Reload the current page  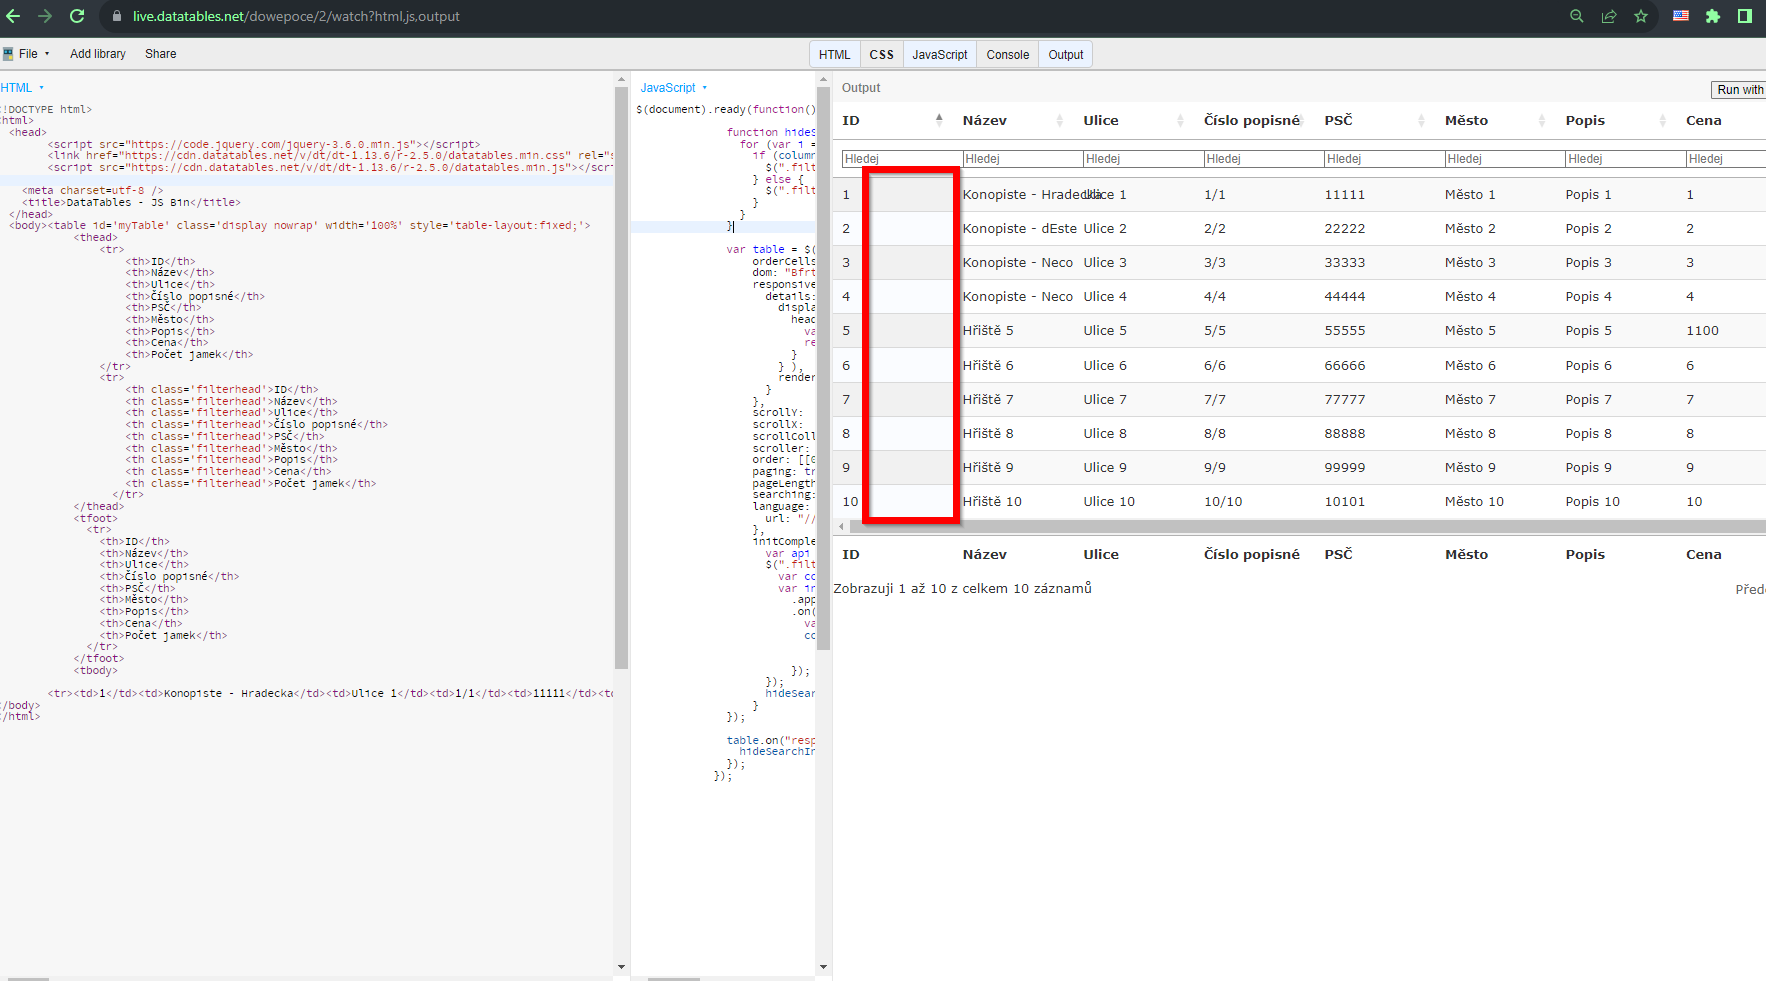[x=77, y=16]
